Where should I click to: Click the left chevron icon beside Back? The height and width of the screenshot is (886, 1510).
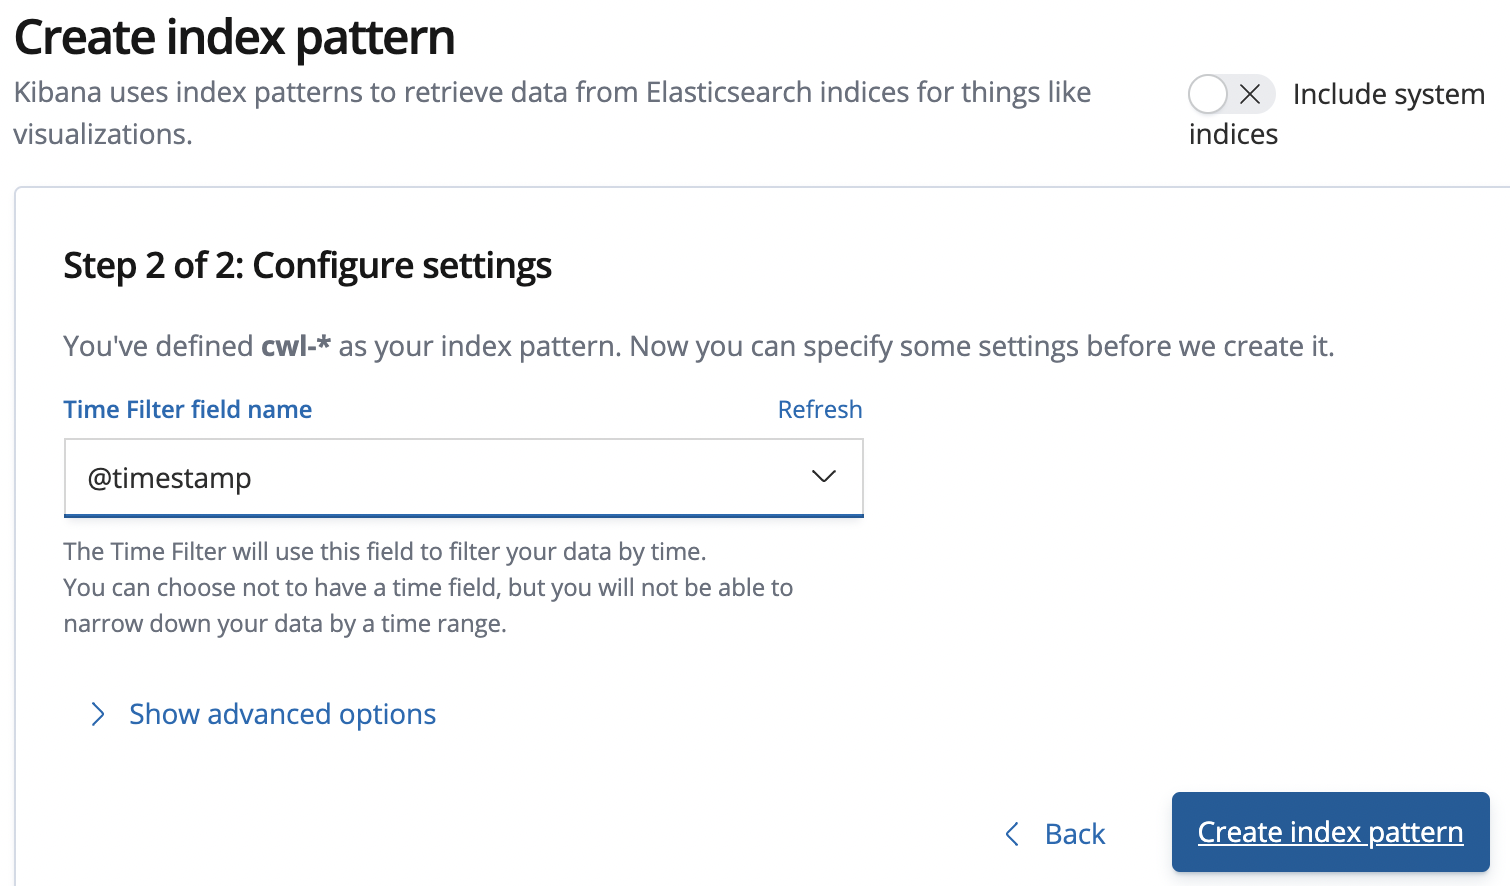[1012, 834]
